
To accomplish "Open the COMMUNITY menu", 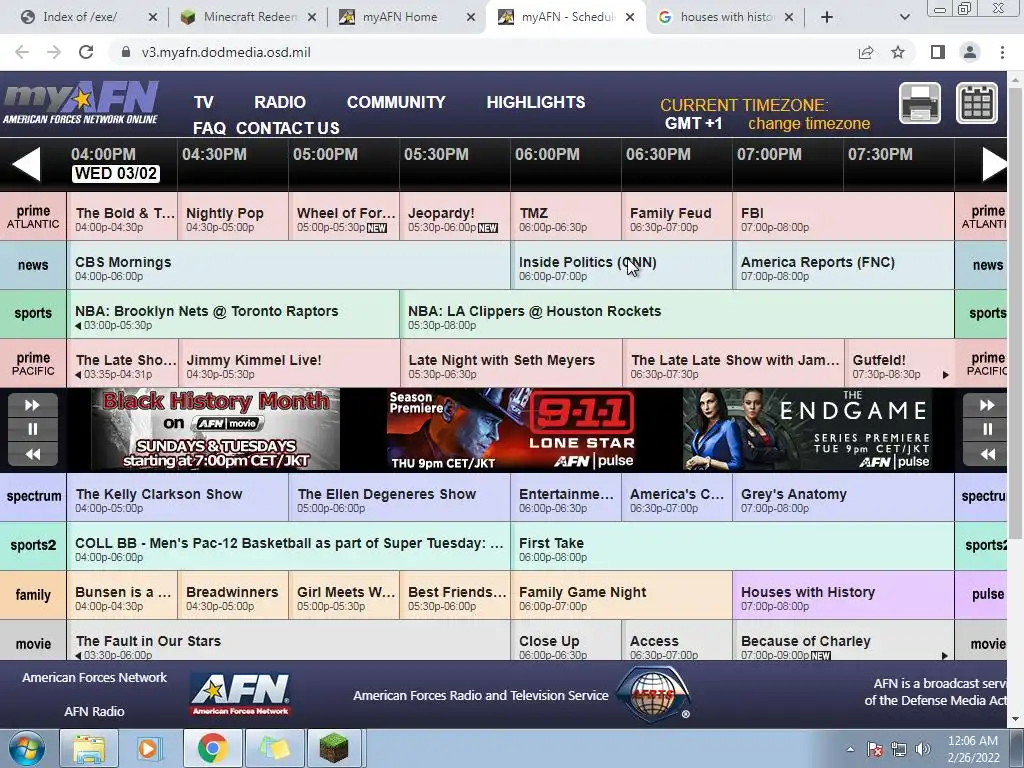I will (x=396, y=103).
